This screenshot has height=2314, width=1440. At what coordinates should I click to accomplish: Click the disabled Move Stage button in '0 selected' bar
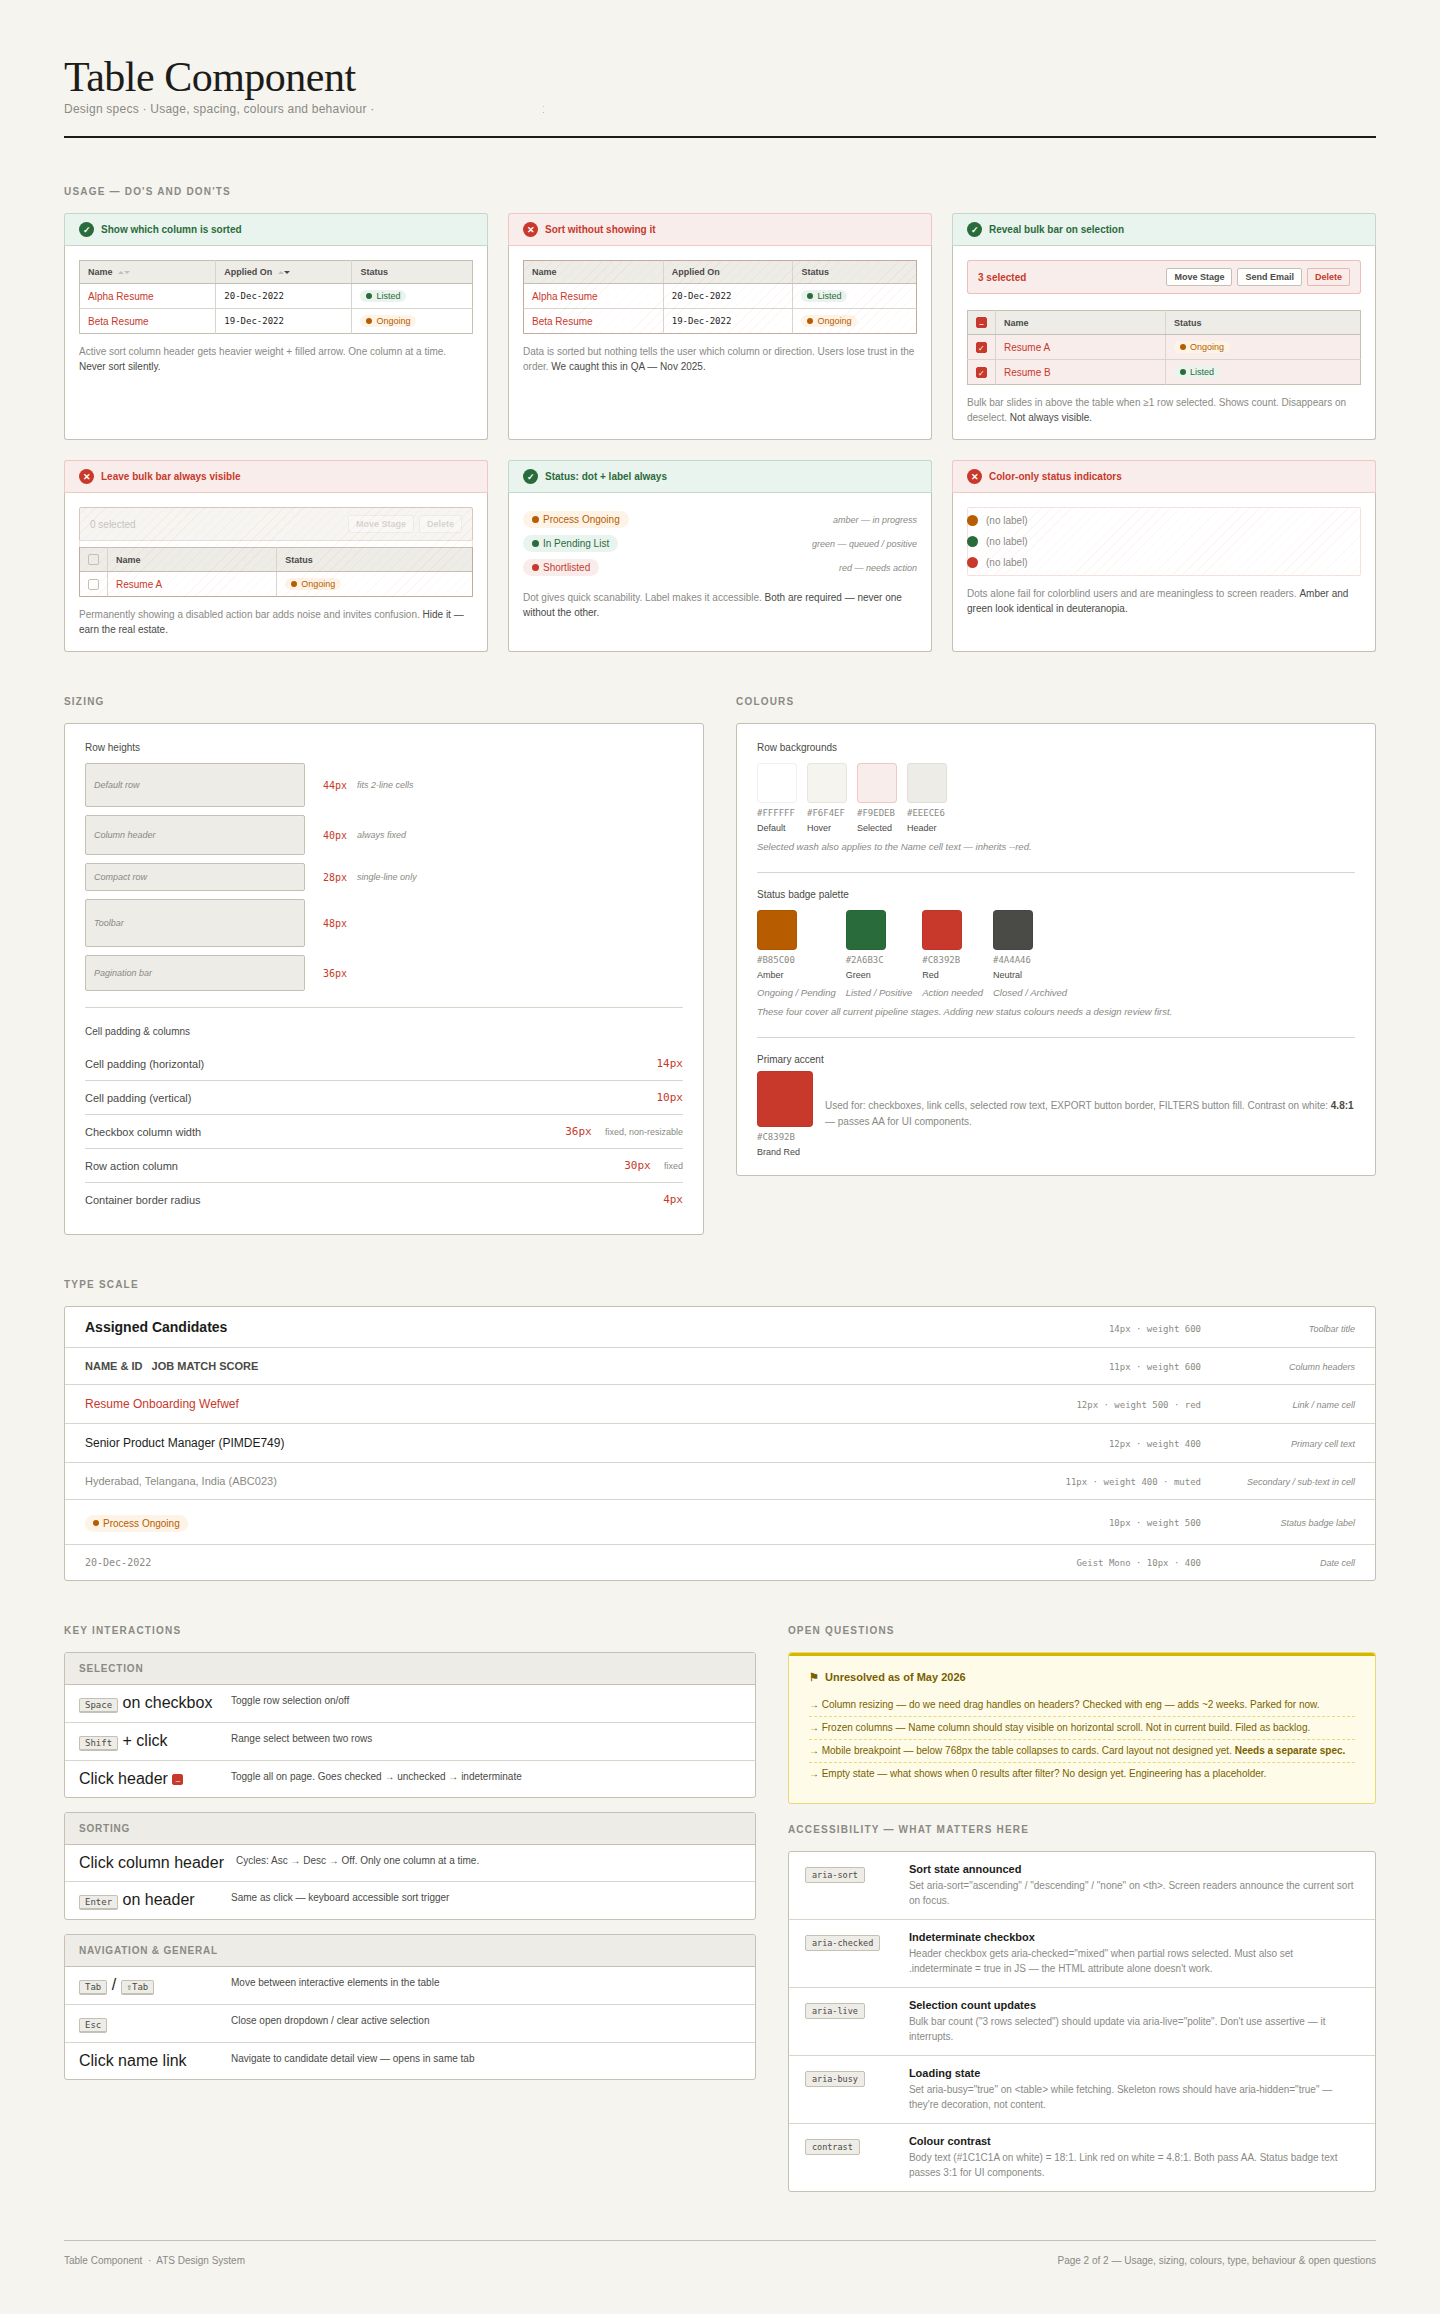pyautogui.click(x=381, y=524)
